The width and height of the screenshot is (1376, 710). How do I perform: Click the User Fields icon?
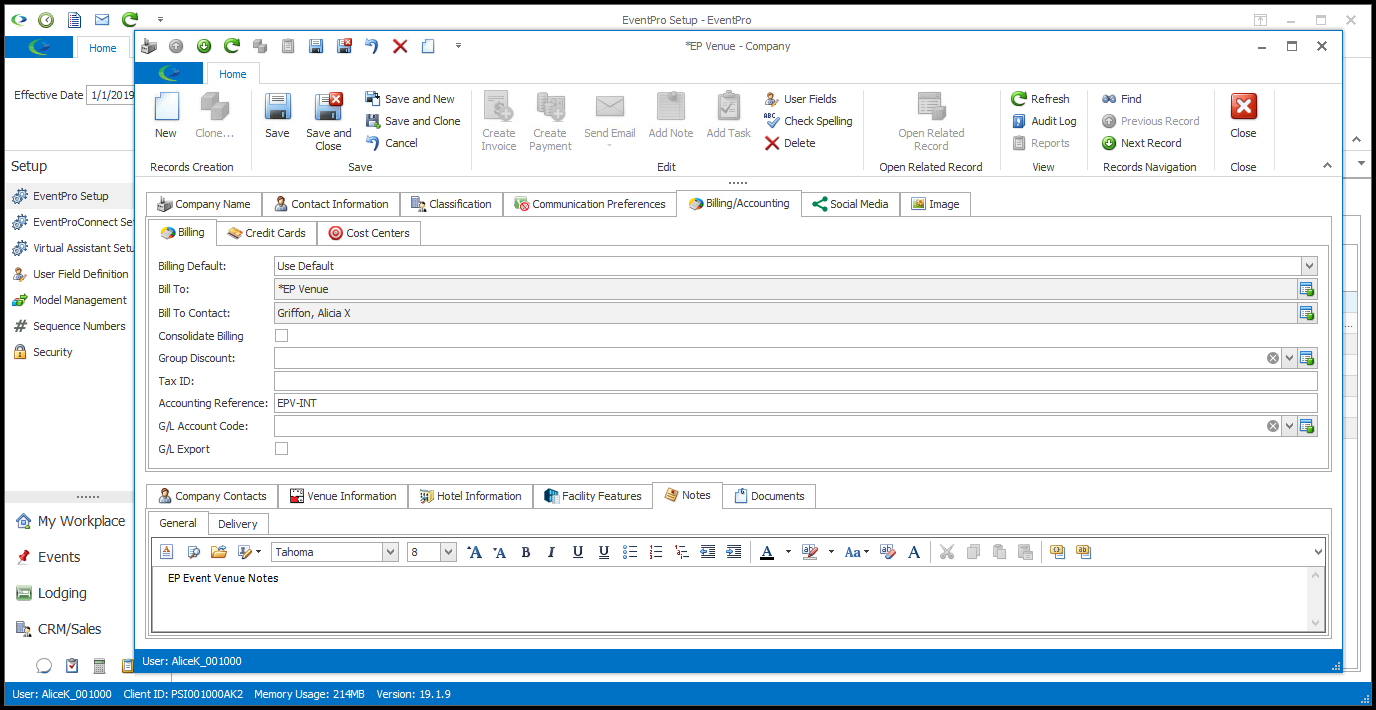[x=772, y=99]
